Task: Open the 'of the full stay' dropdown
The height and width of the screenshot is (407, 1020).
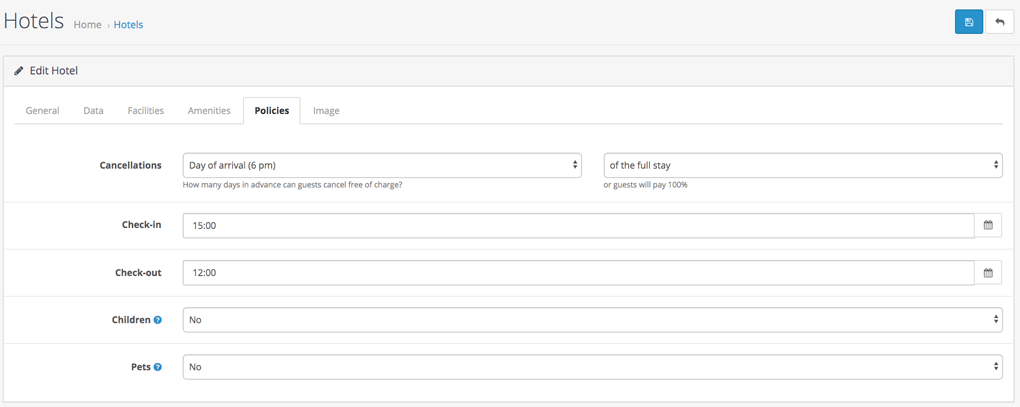Action: [803, 166]
